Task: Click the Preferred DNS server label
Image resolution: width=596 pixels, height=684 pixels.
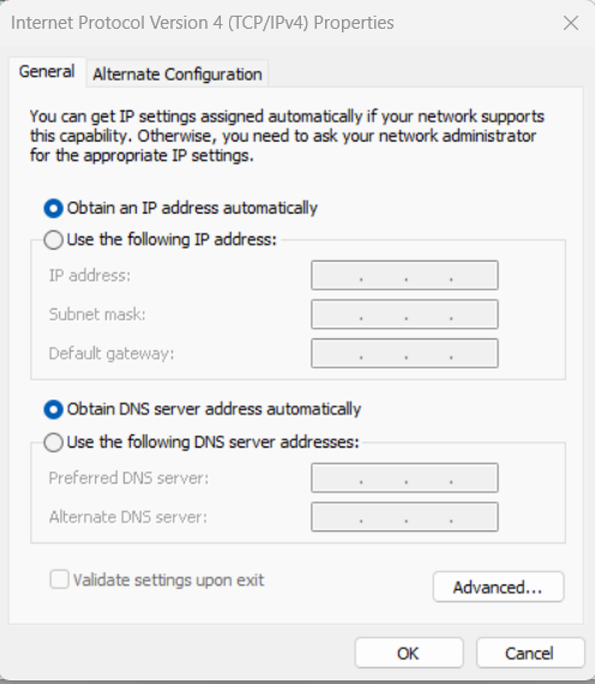Action: pos(129,479)
